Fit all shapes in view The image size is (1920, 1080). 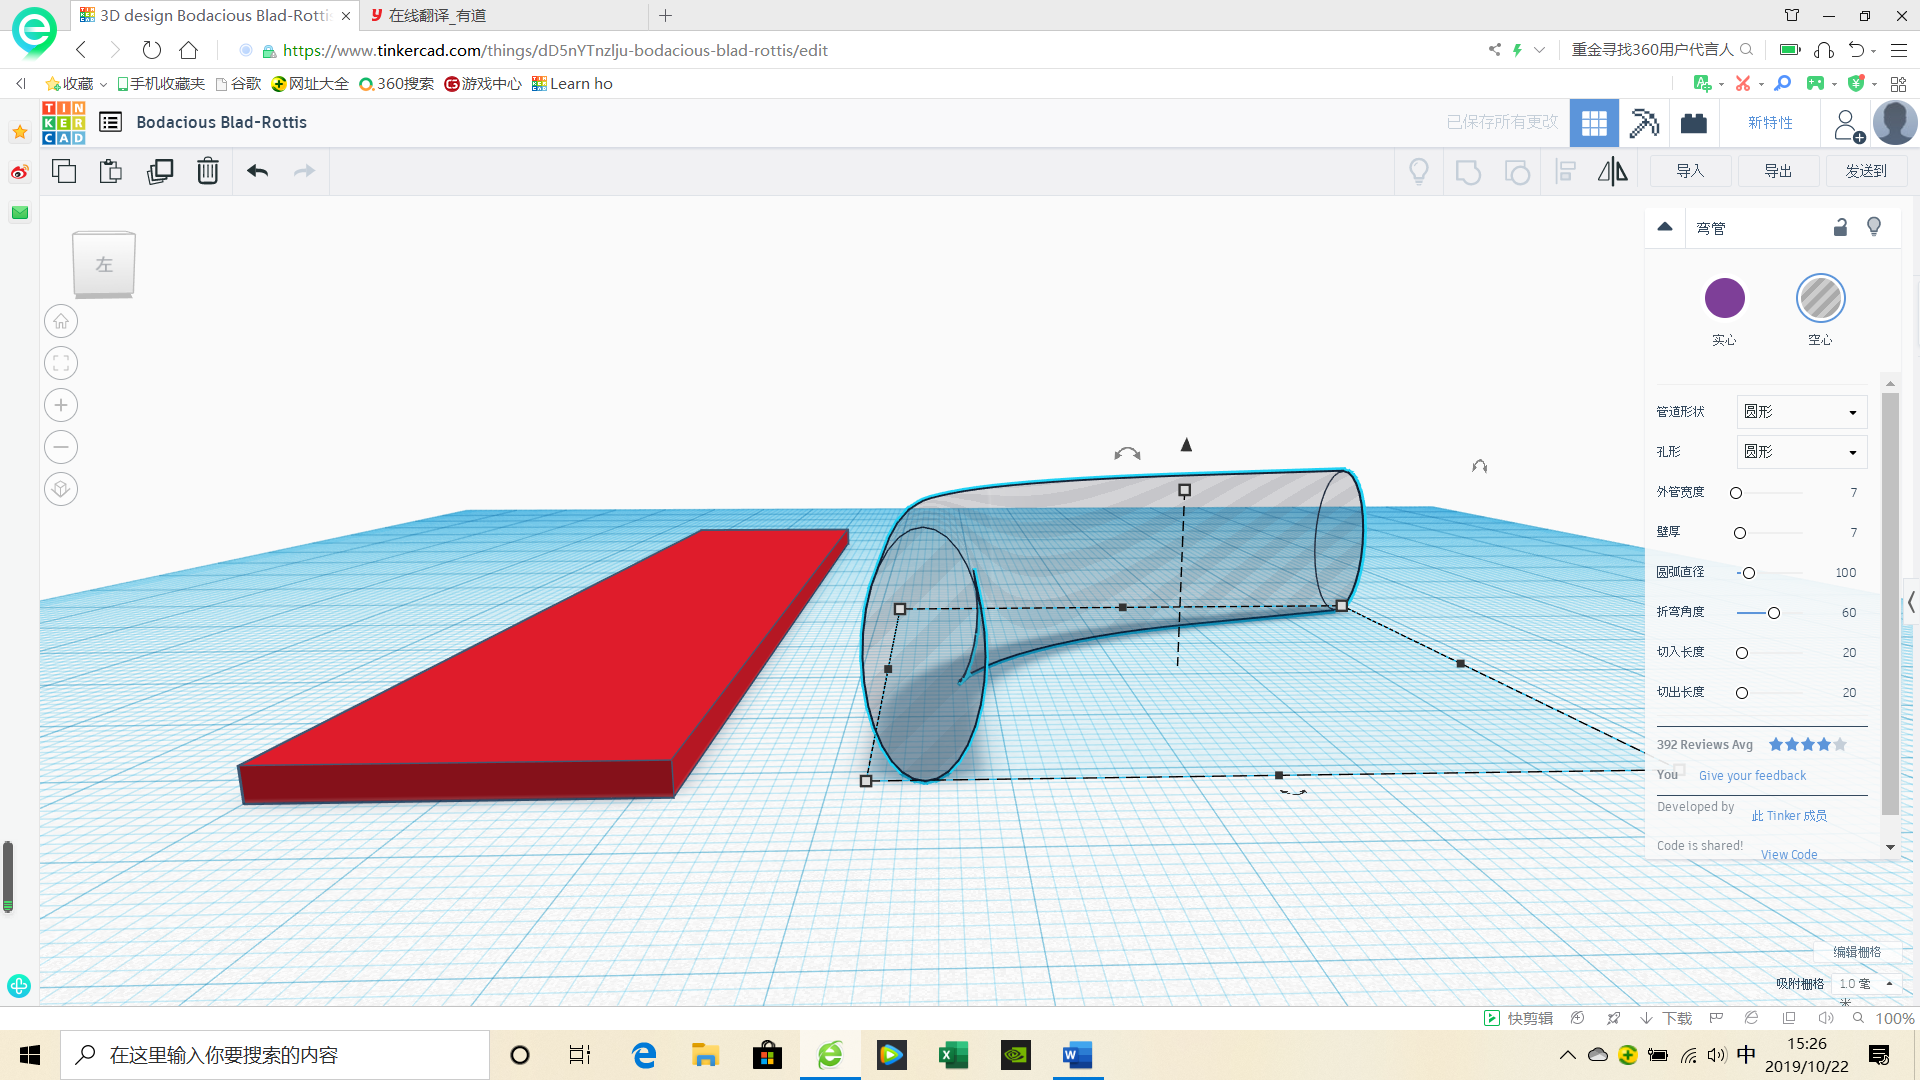[61, 363]
